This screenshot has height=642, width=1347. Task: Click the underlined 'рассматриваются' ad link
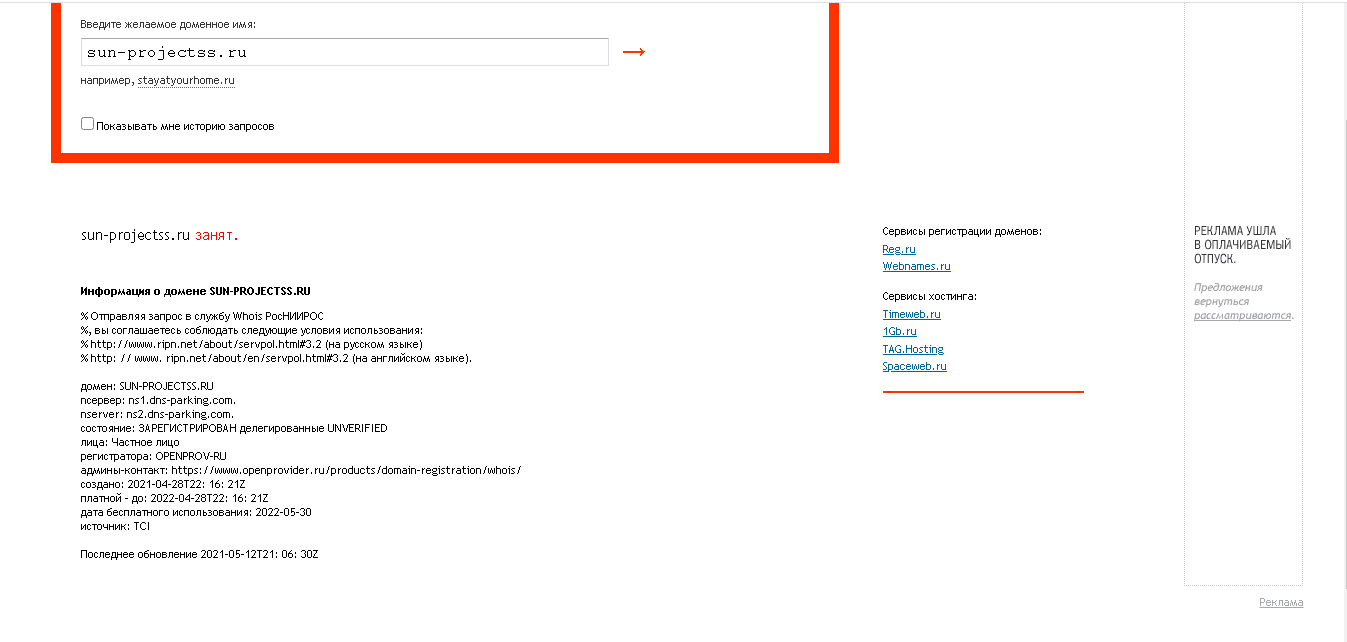pos(1242,315)
